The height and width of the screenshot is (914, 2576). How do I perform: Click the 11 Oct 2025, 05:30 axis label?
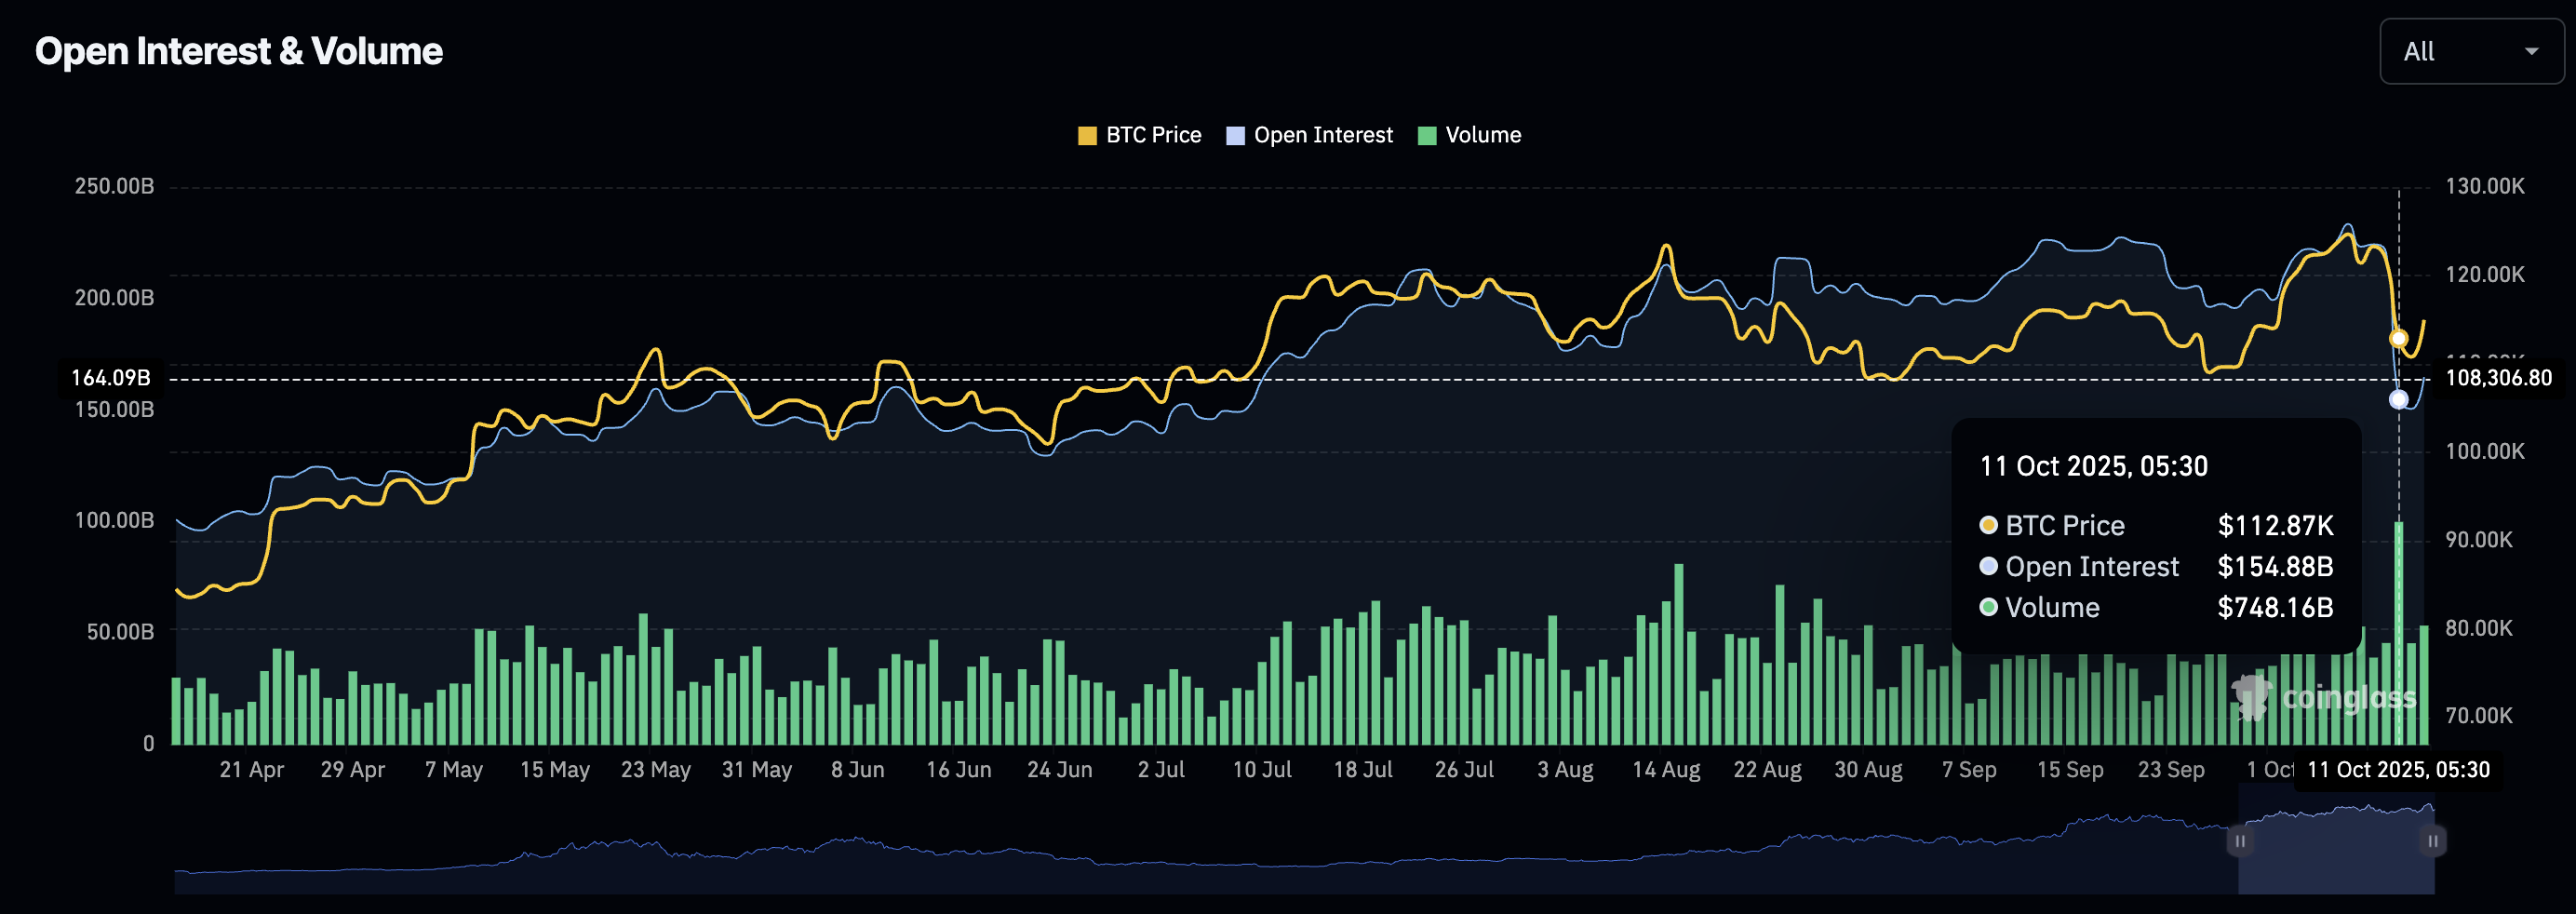coord(2398,770)
